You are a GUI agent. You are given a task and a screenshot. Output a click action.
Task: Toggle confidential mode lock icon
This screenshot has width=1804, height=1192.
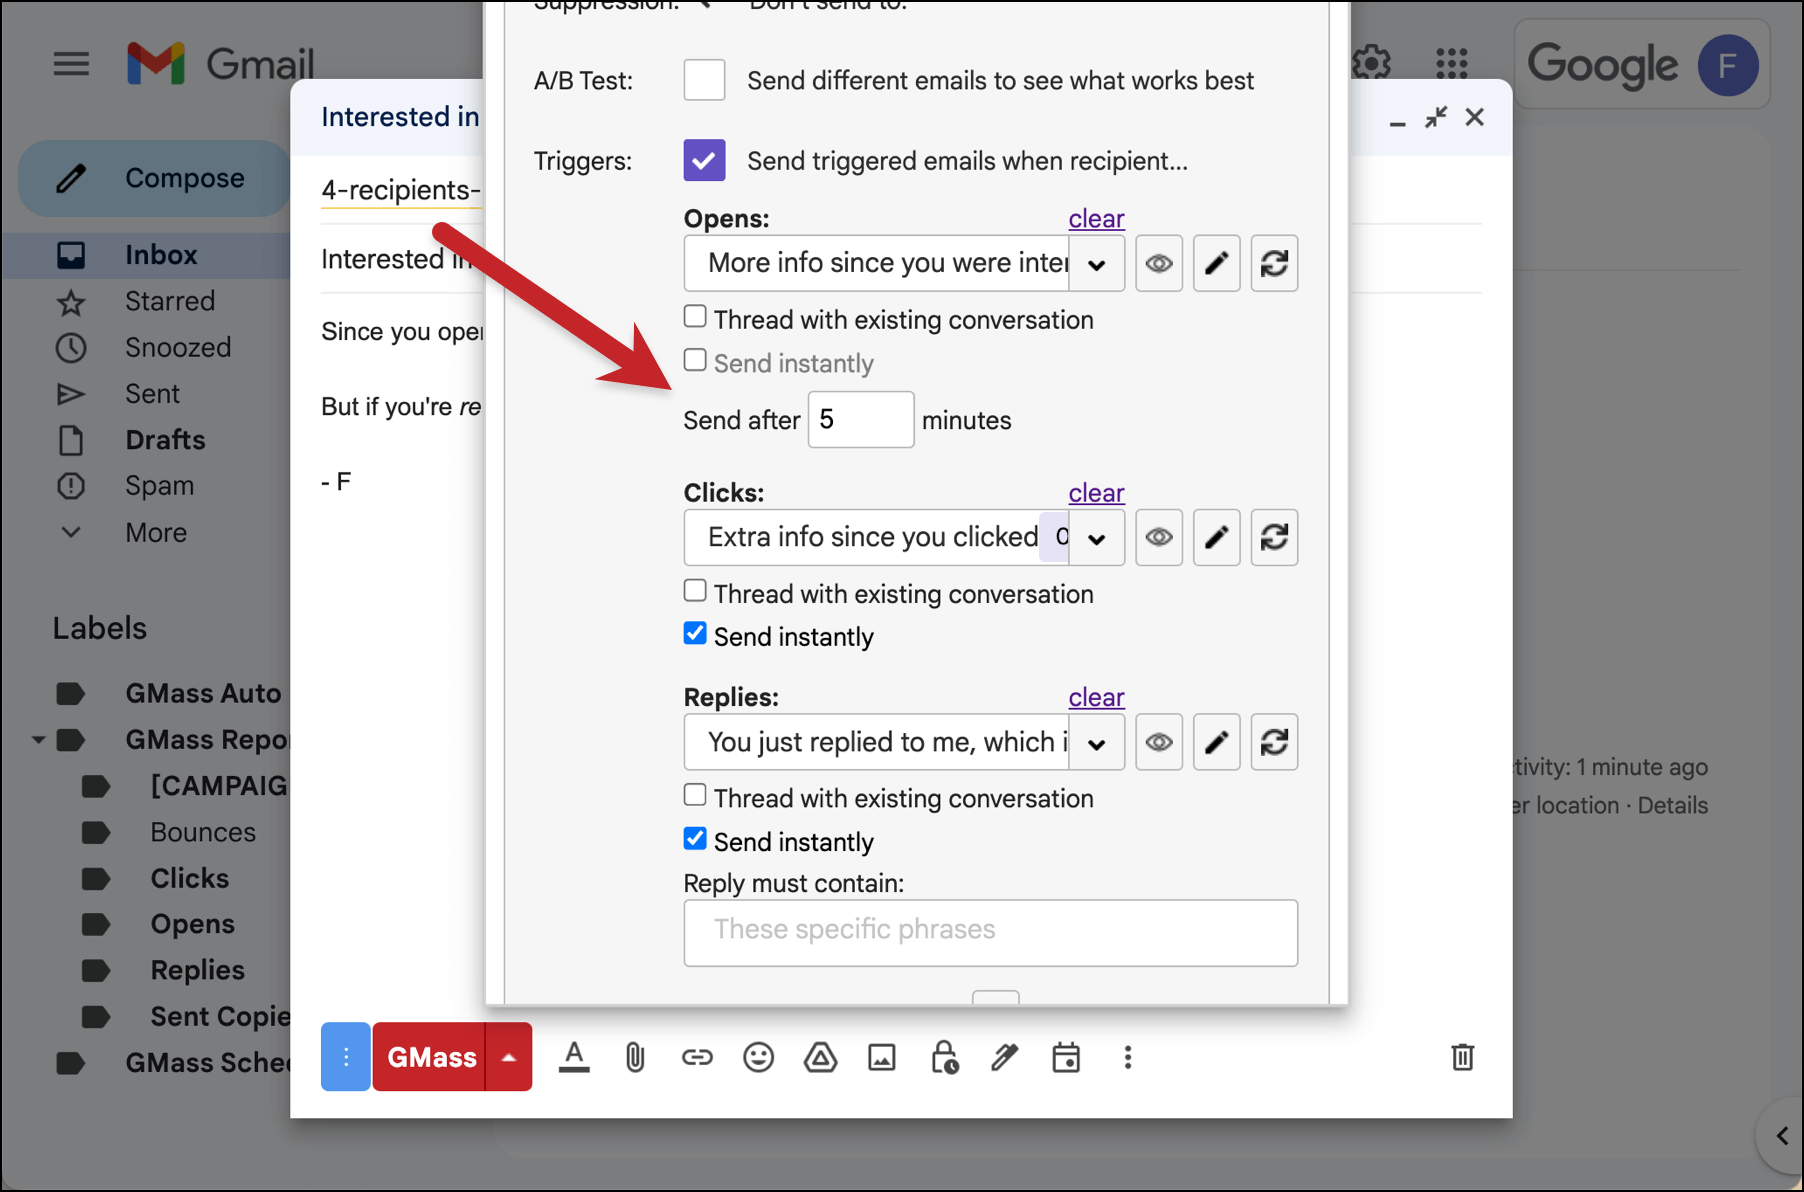pos(944,1057)
